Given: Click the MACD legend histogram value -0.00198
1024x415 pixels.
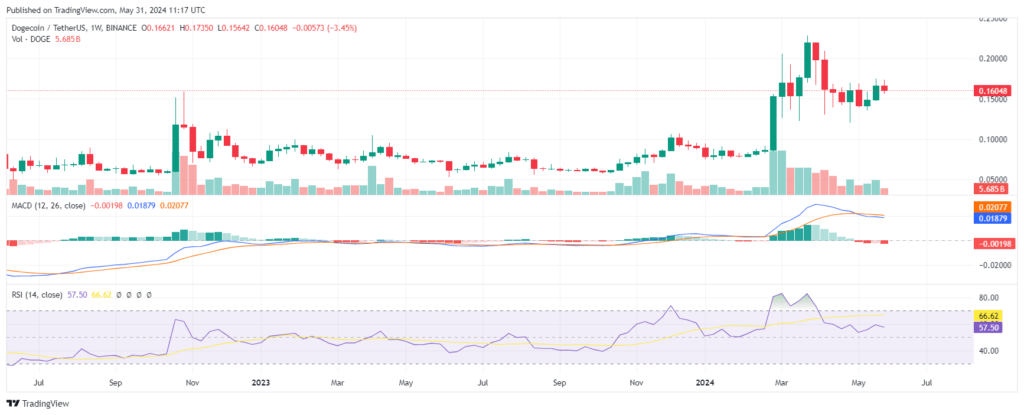Looking at the screenshot, I should coord(107,206).
